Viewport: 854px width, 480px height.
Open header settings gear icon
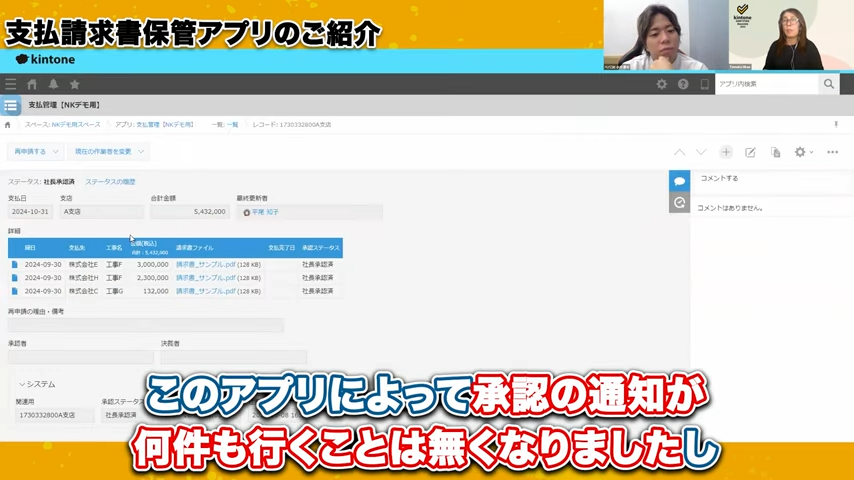coord(662,84)
